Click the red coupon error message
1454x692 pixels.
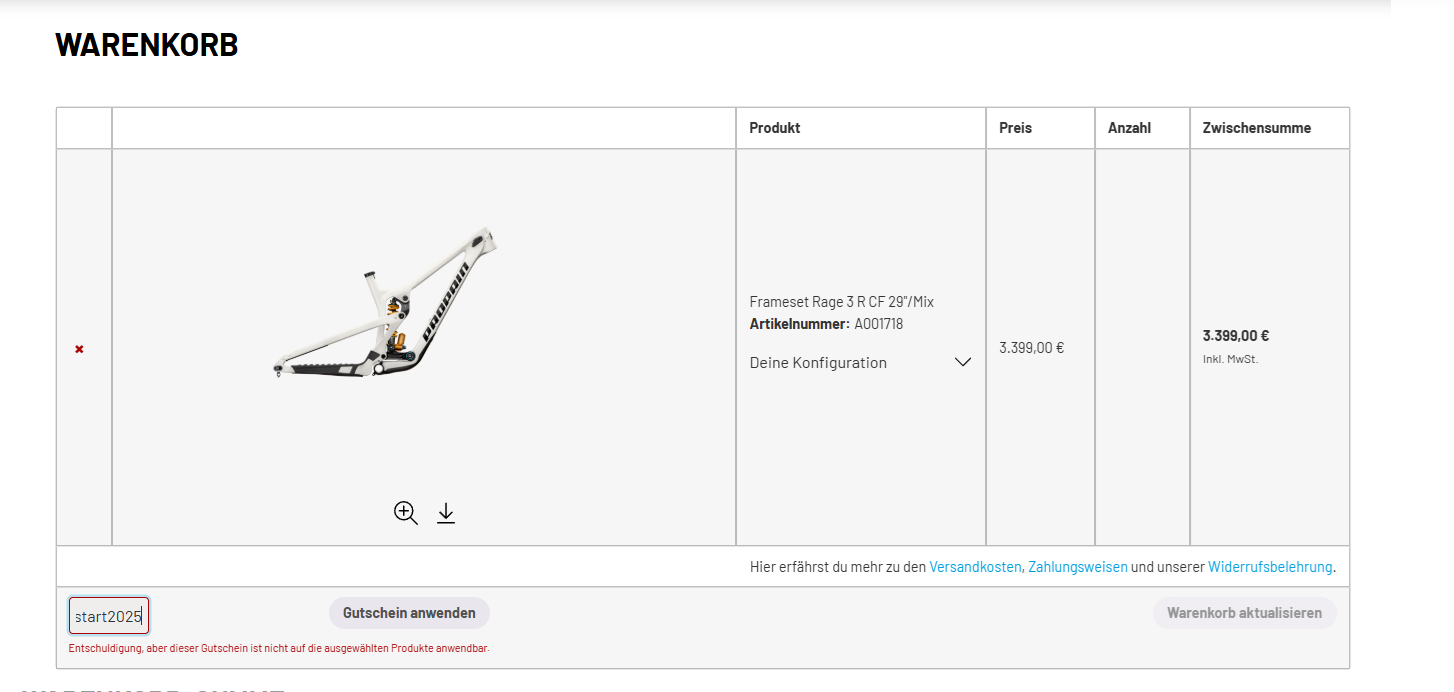(279, 649)
